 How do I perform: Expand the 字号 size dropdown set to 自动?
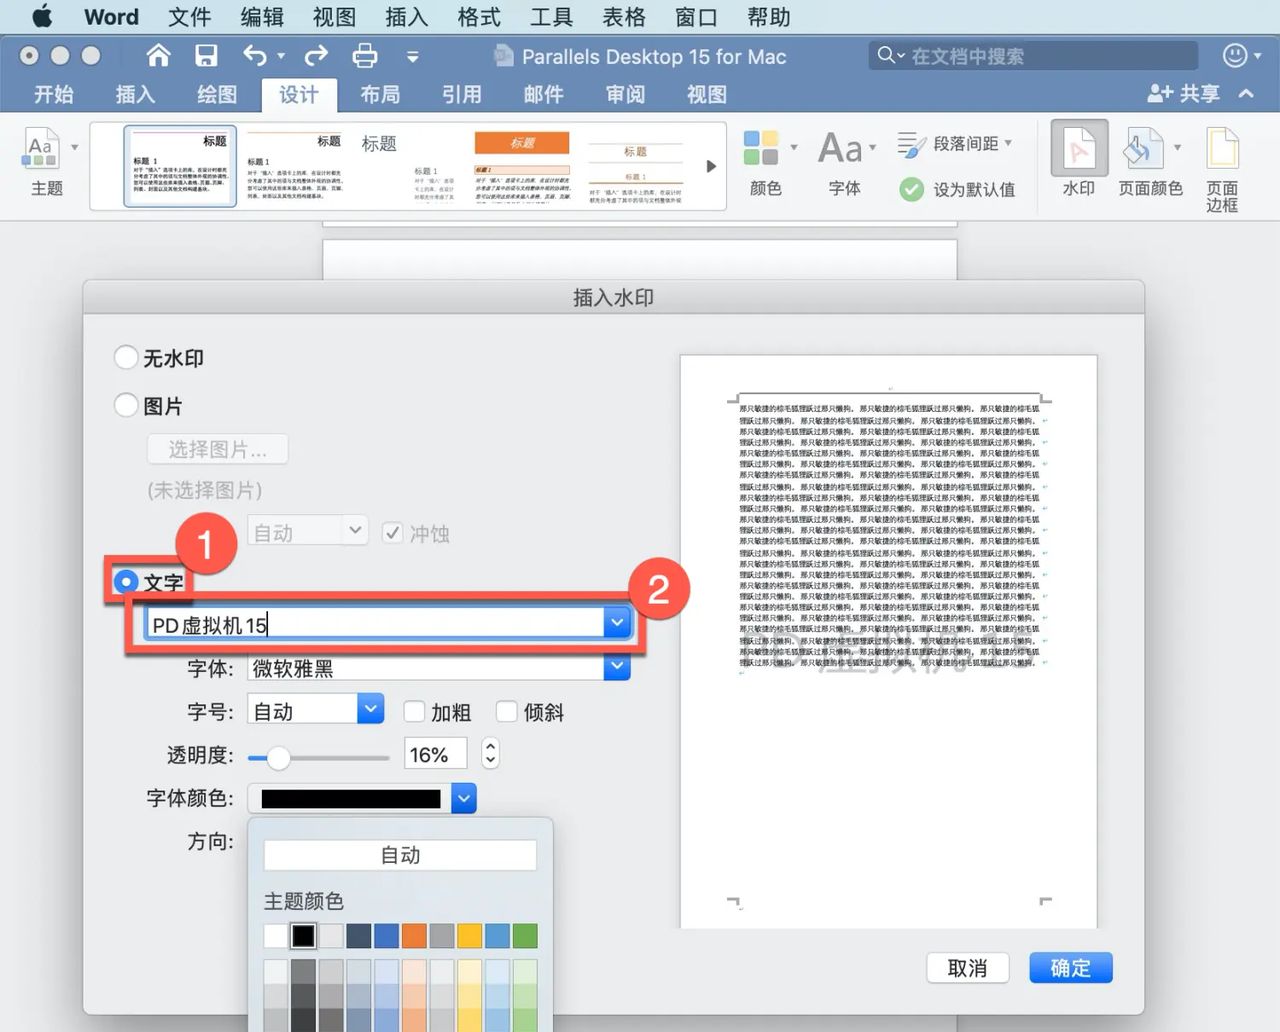point(370,708)
